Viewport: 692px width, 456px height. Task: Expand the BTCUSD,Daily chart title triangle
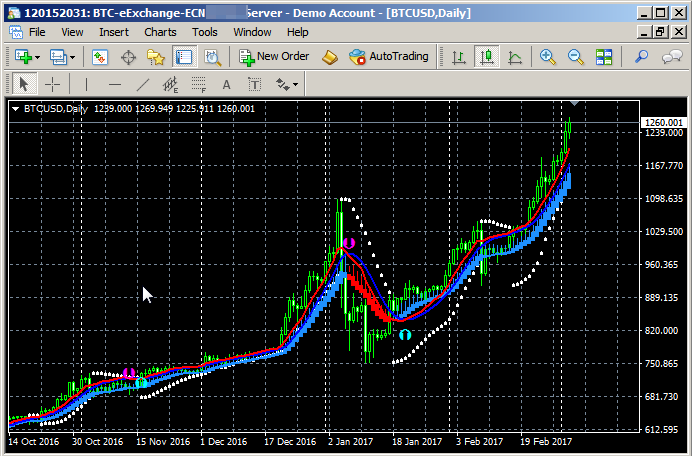tap(15, 109)
